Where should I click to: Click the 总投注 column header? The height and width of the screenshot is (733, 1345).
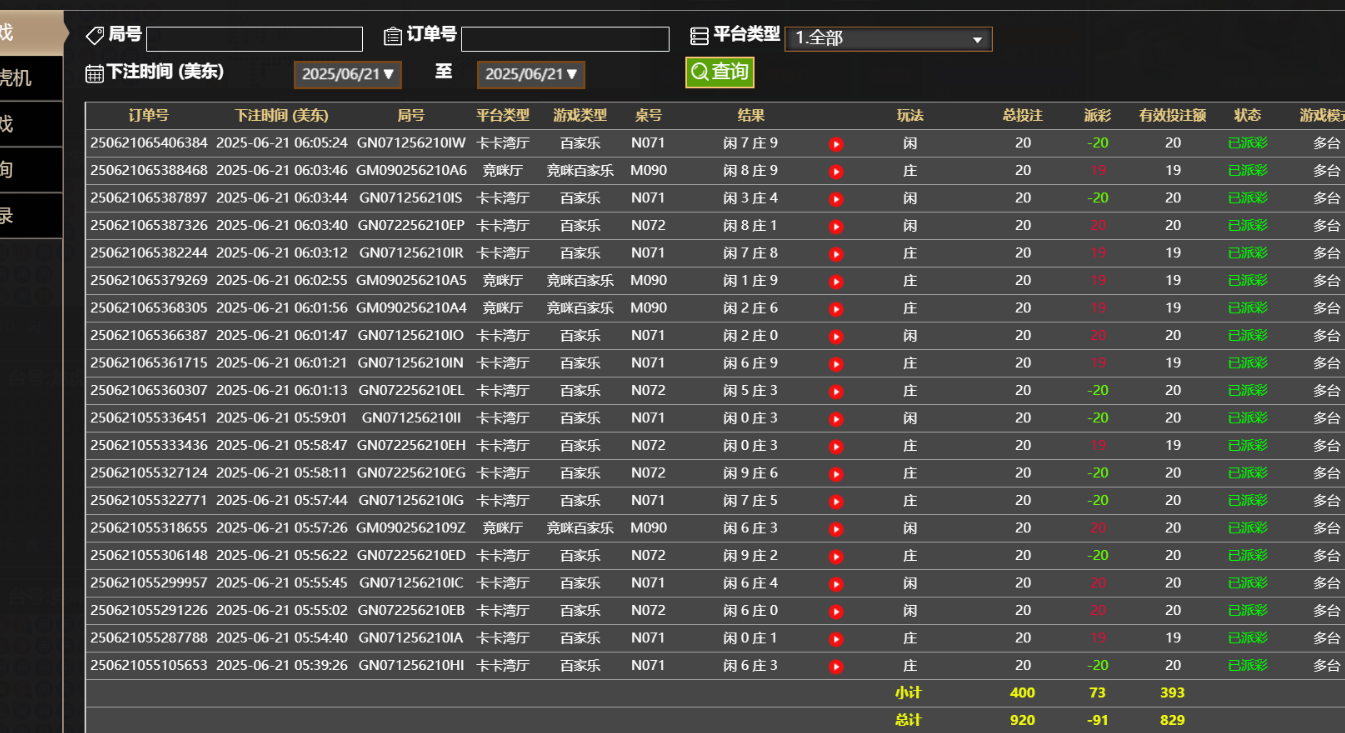coord(1023,115)
